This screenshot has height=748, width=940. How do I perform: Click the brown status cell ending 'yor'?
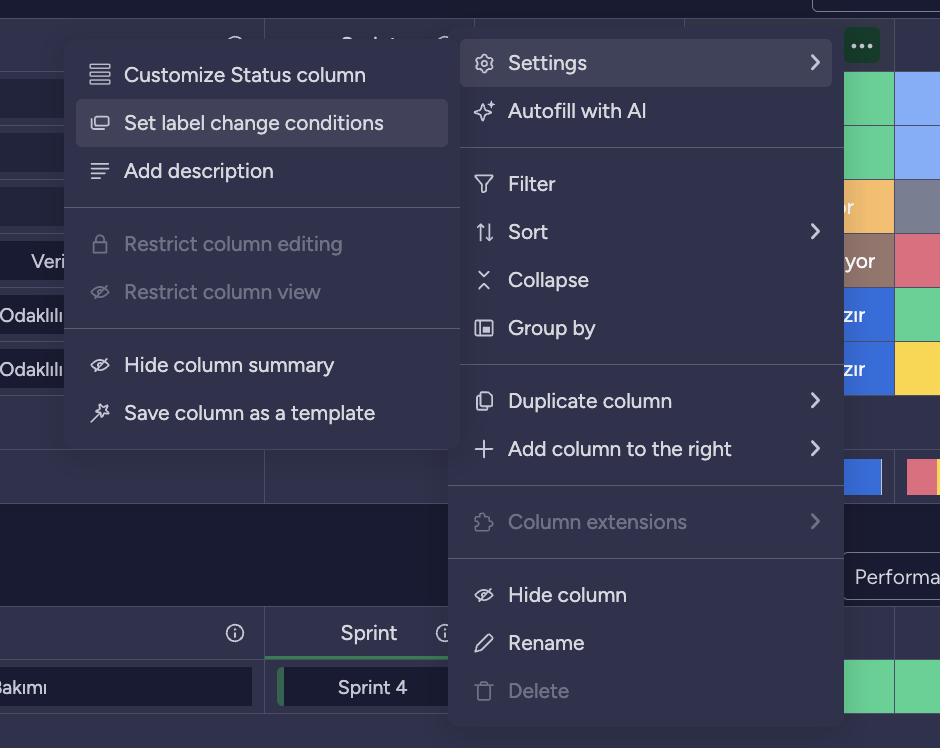pos(869,261)
